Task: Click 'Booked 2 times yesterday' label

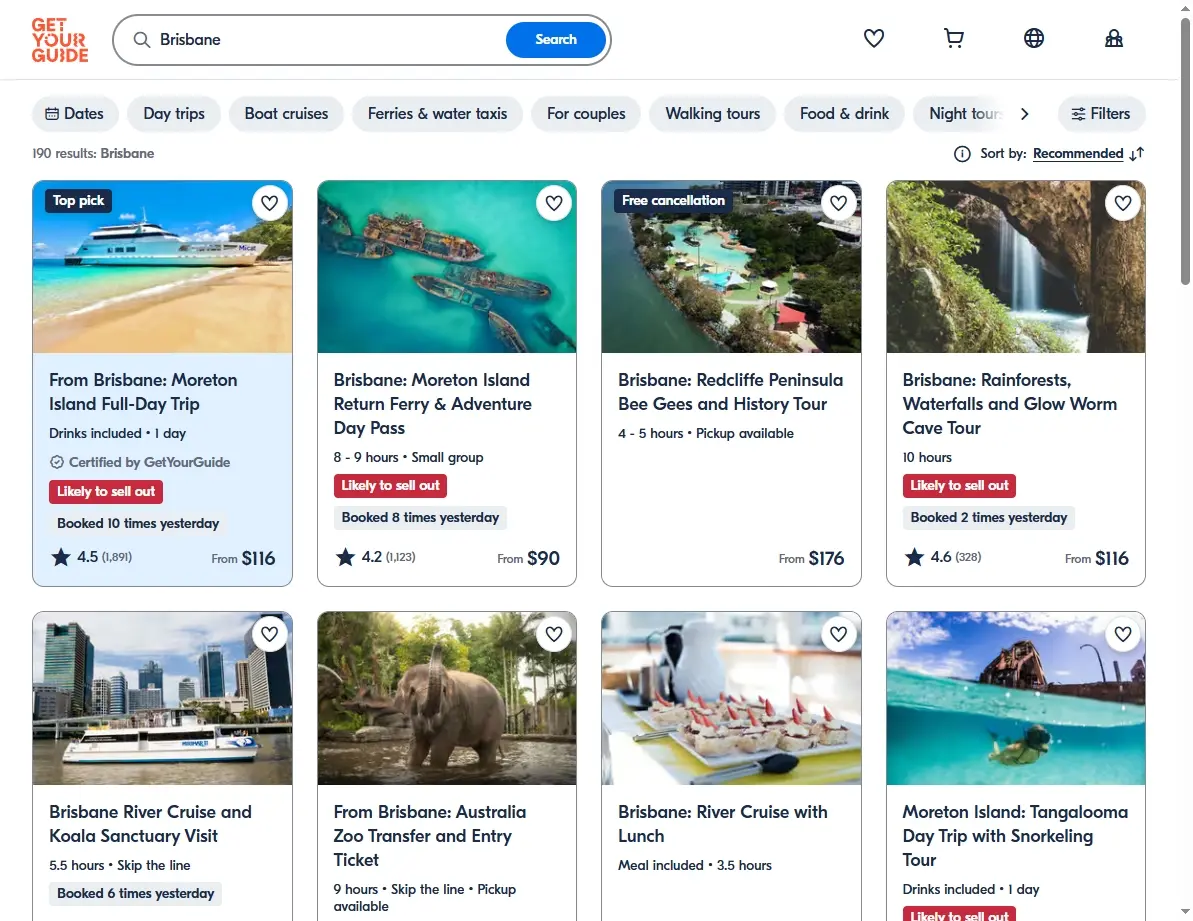Action: click(x=988, y=517)
